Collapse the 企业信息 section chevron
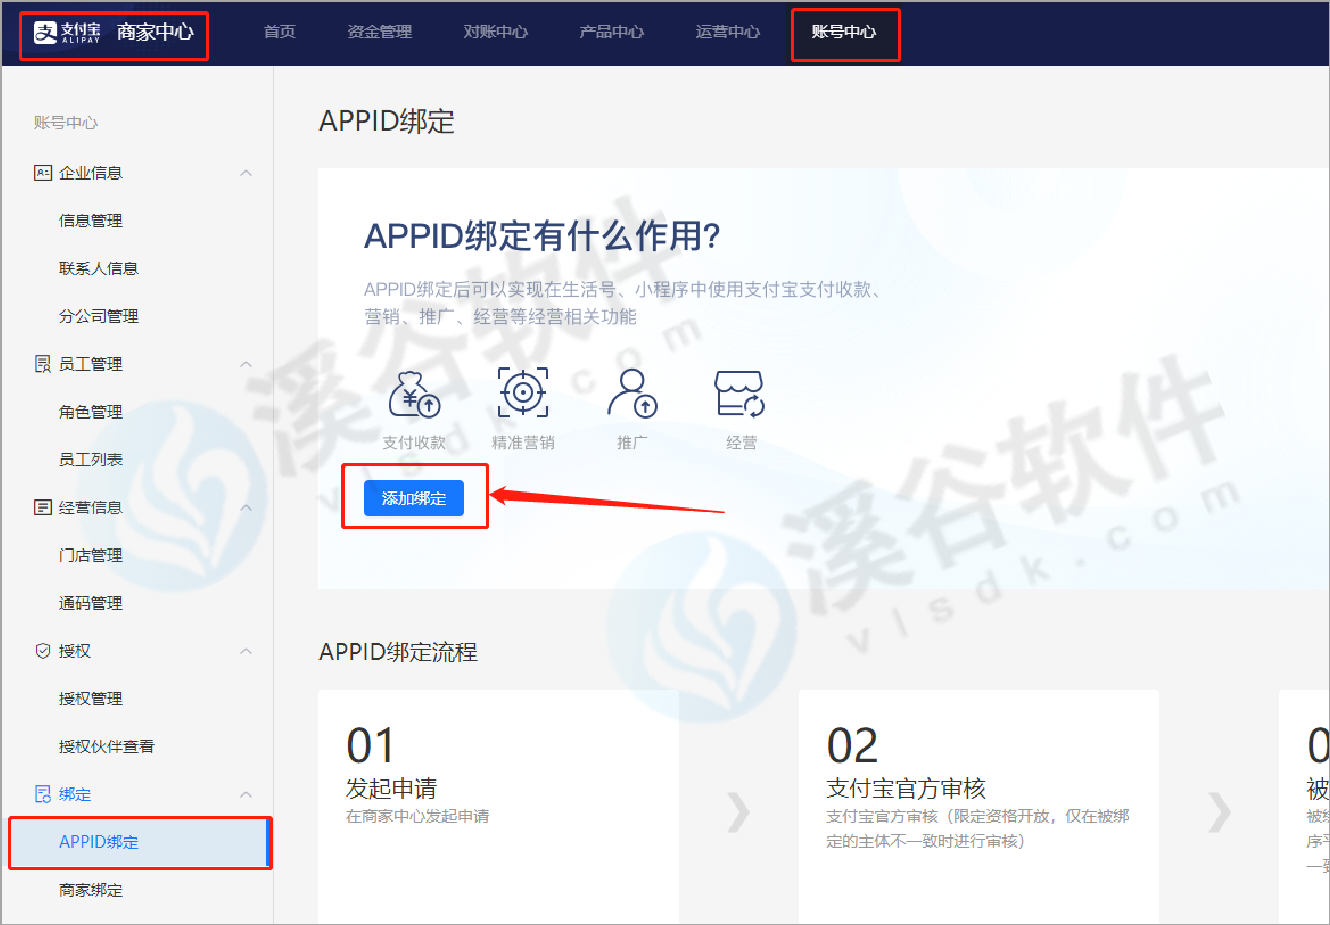This screenshot has width=1330, height=925. tap(246, 173)
